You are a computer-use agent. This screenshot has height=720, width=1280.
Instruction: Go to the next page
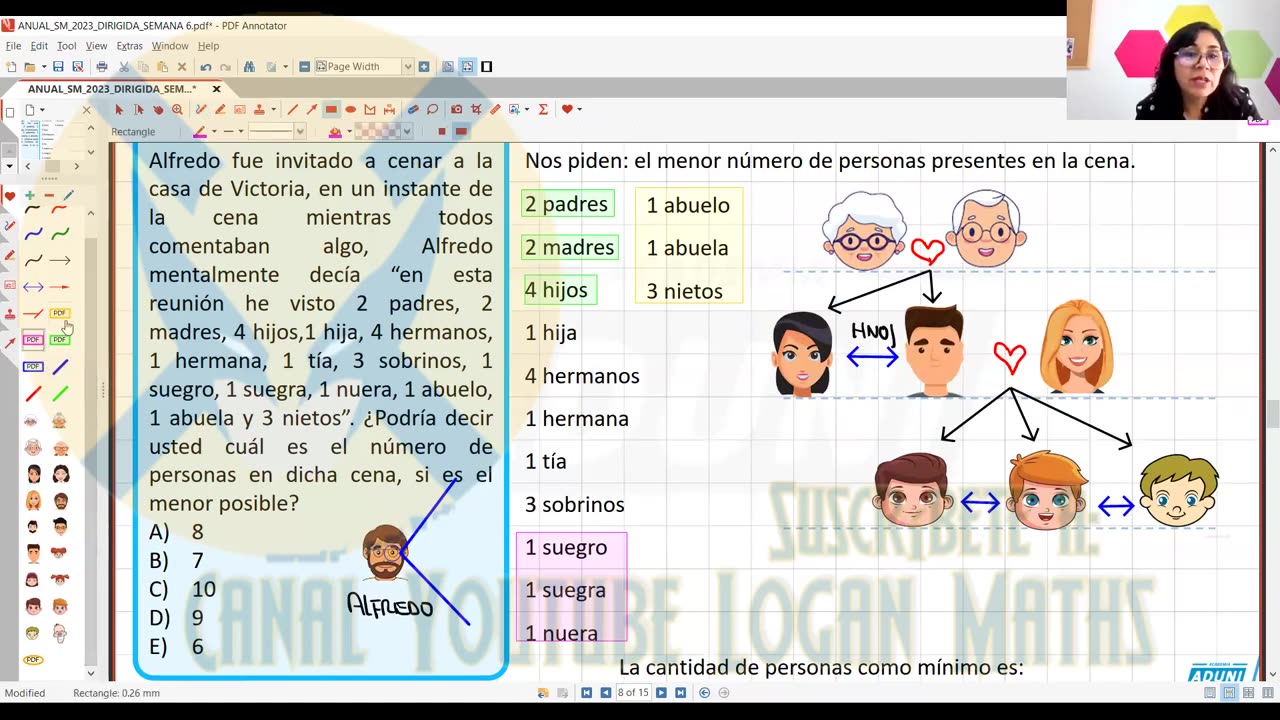(x=661, y=692)
